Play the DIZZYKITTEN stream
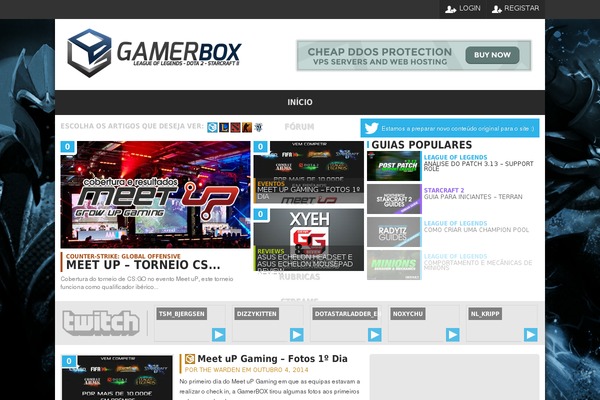 point(297,335)
